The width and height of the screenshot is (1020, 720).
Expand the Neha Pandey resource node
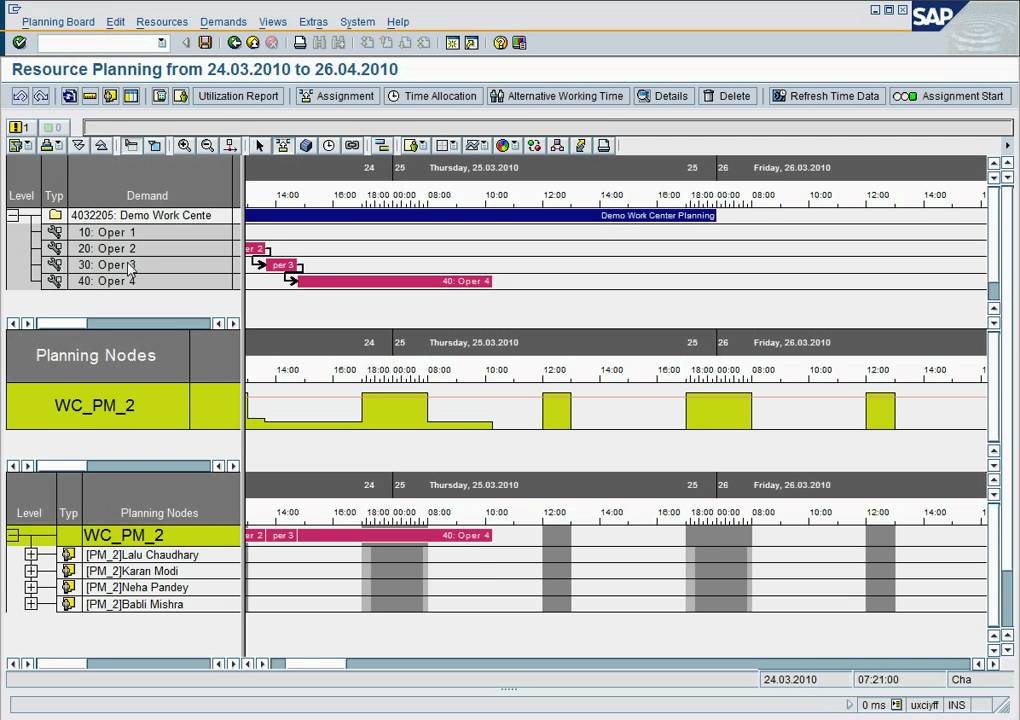[31, 587]
